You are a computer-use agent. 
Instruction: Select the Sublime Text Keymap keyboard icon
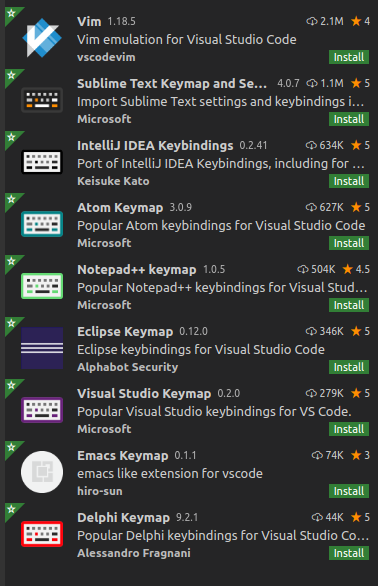point(42,100)
